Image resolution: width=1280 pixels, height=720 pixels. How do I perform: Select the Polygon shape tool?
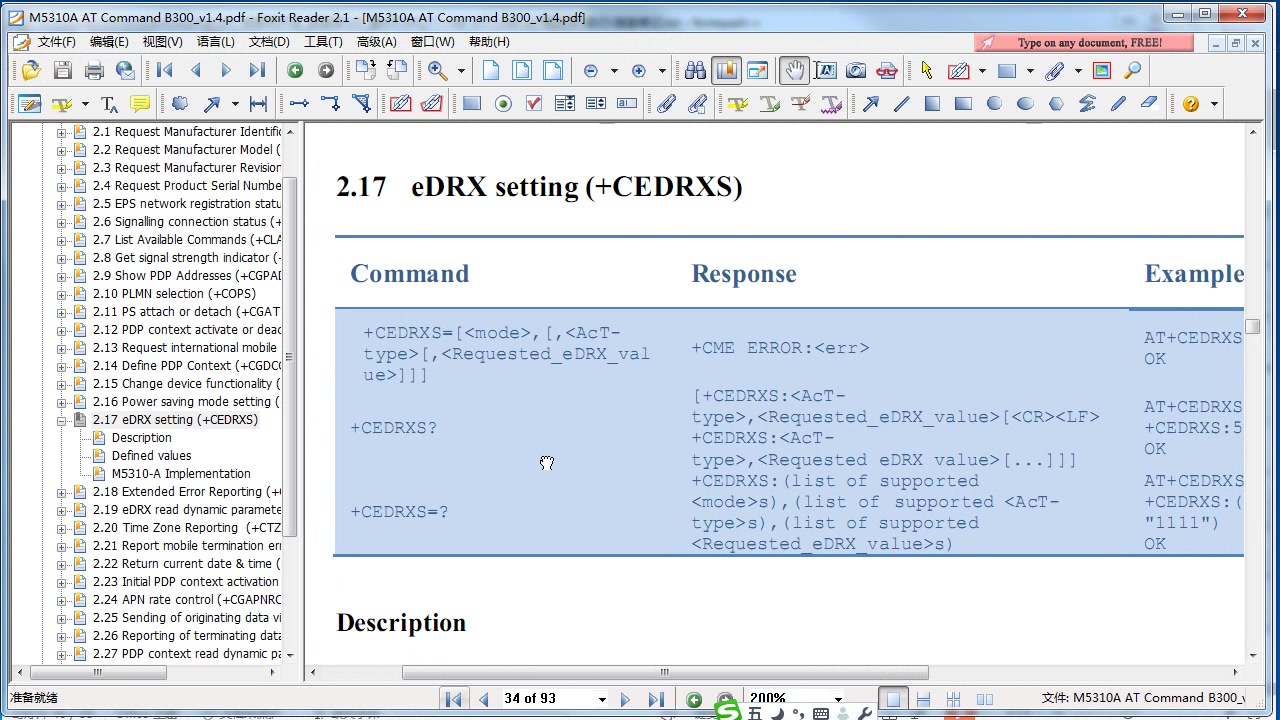coord(1056,103)
